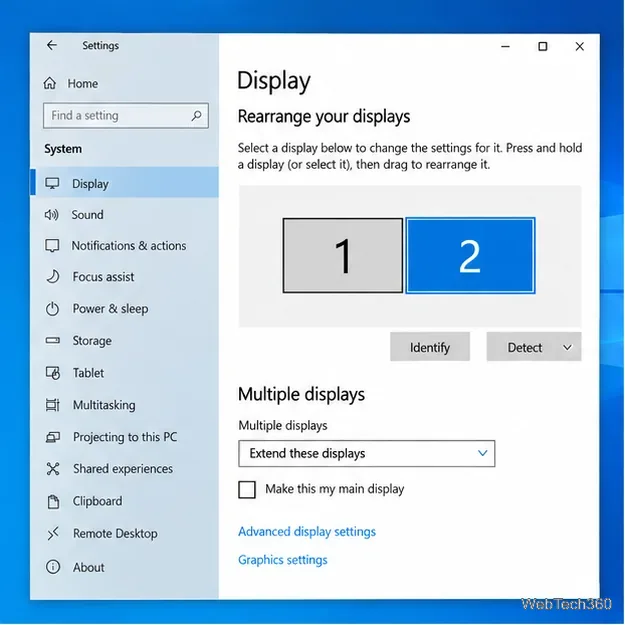This screenshot has width=625, height=625.
Task: Minimize the Settings window
Action: (505, 47)
